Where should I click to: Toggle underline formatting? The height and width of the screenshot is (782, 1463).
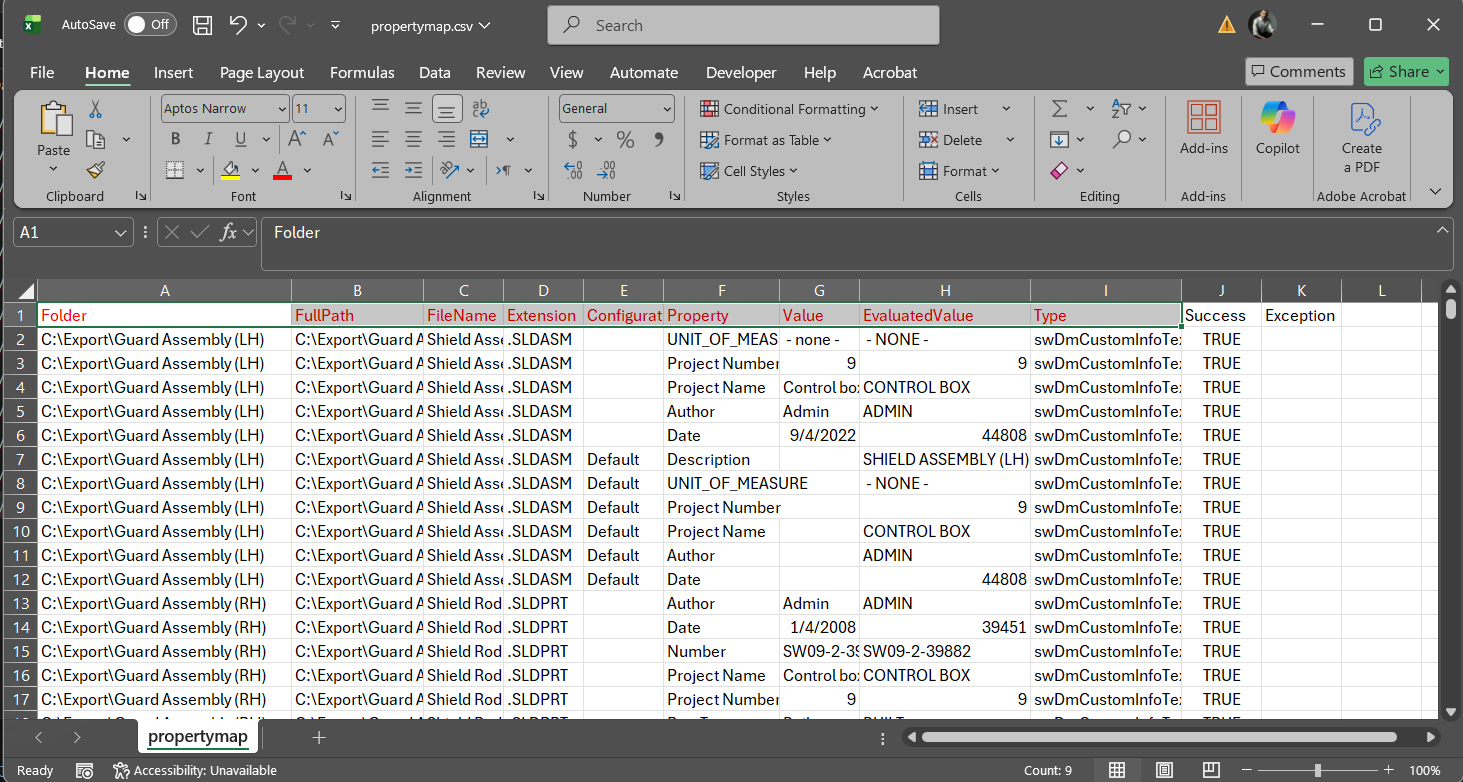(238, 138)
